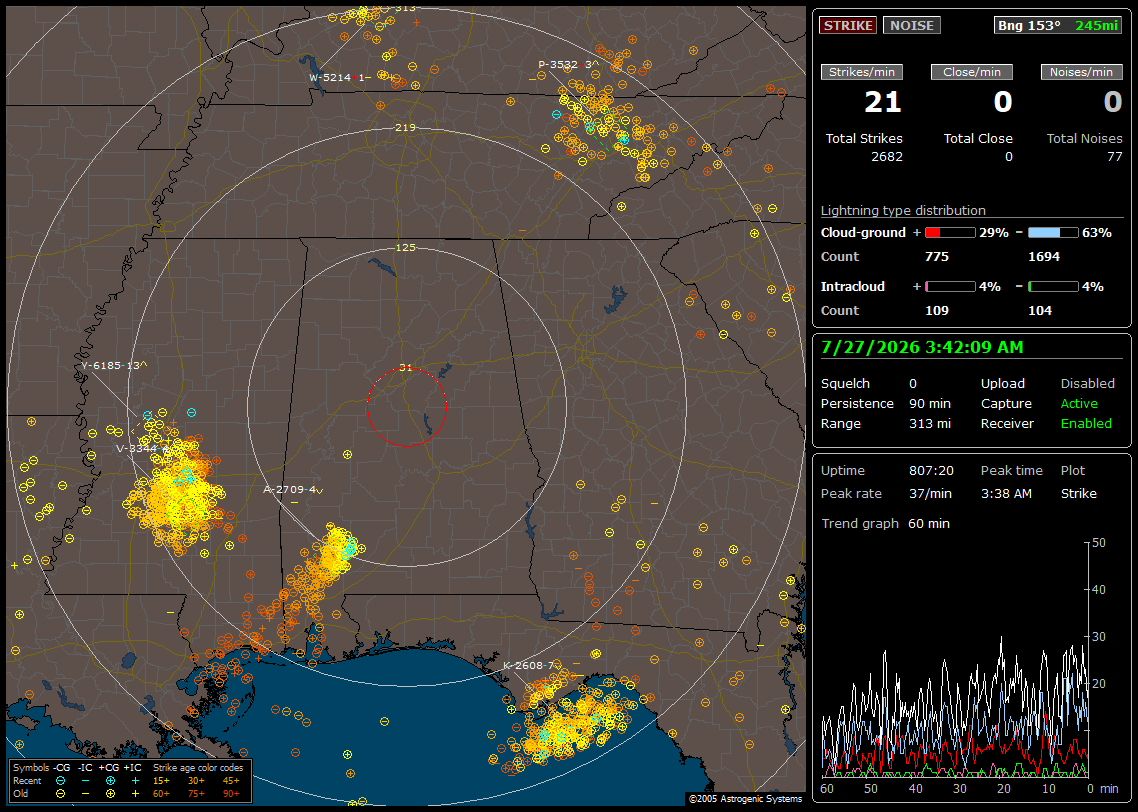Select the Close/min label button

point(972,72)
